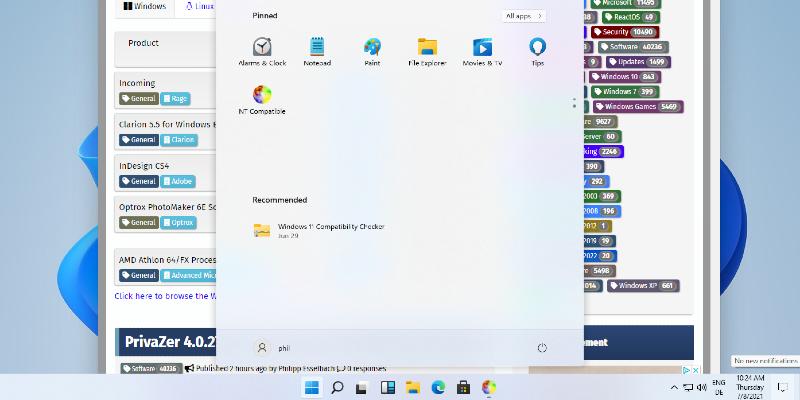Open the NT Compatible pinned app
The height and width of the screenshot is (400, 800).
click(262, 96)
